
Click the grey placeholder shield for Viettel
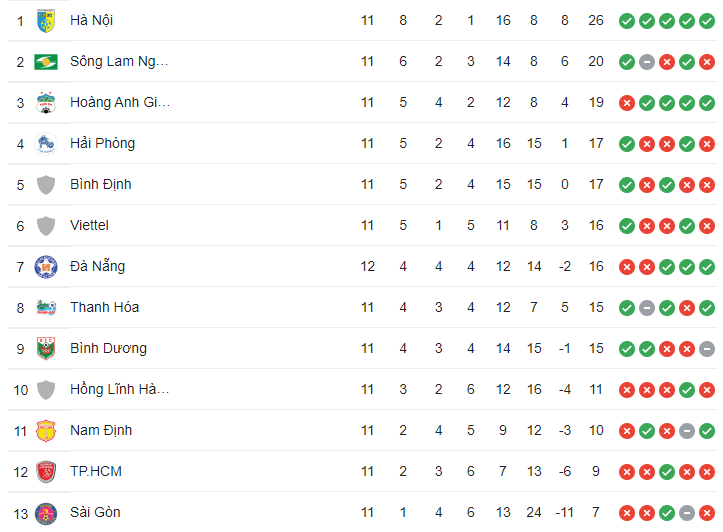[x=46, y=226]
